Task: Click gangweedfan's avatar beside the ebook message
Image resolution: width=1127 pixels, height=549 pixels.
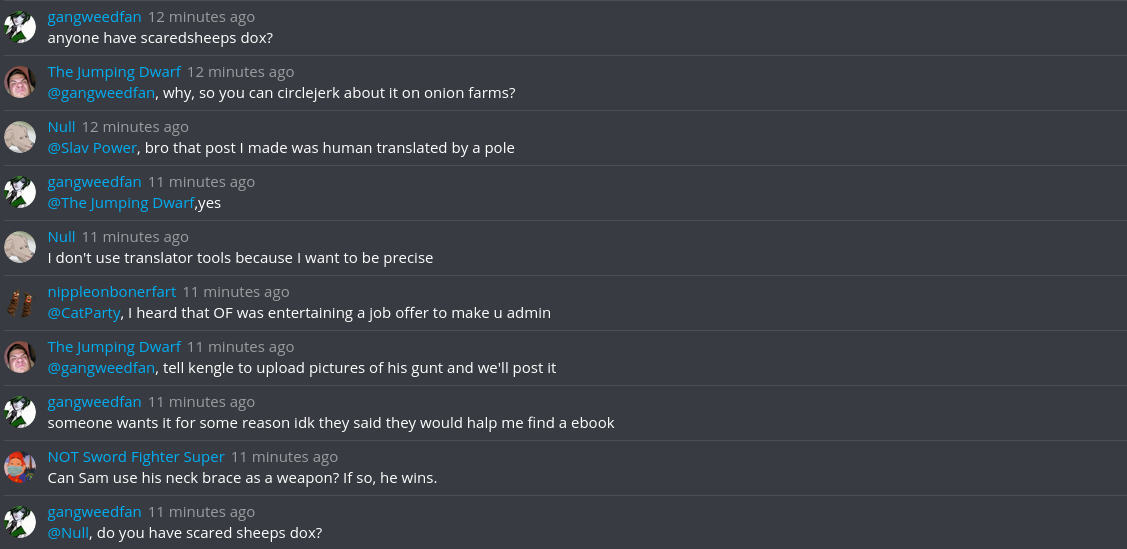Action: point(20,412)
